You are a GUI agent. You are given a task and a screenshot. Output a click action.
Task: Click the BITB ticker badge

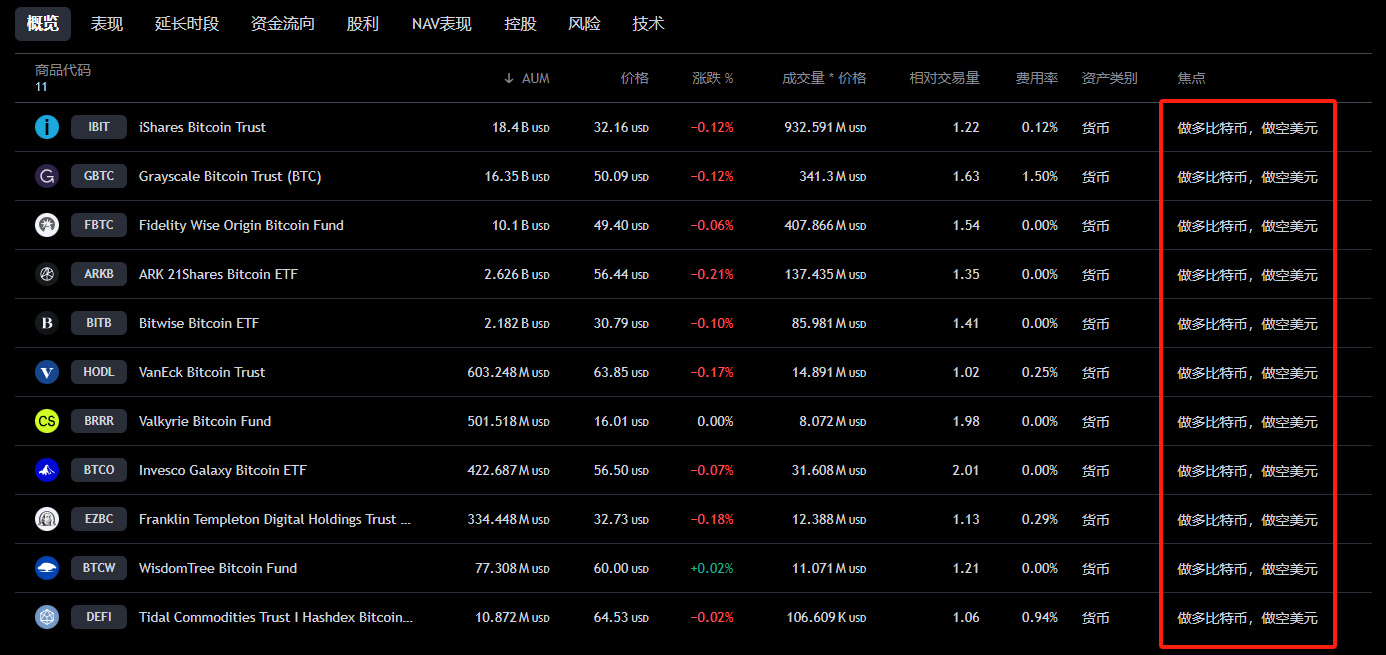(99, 323)
